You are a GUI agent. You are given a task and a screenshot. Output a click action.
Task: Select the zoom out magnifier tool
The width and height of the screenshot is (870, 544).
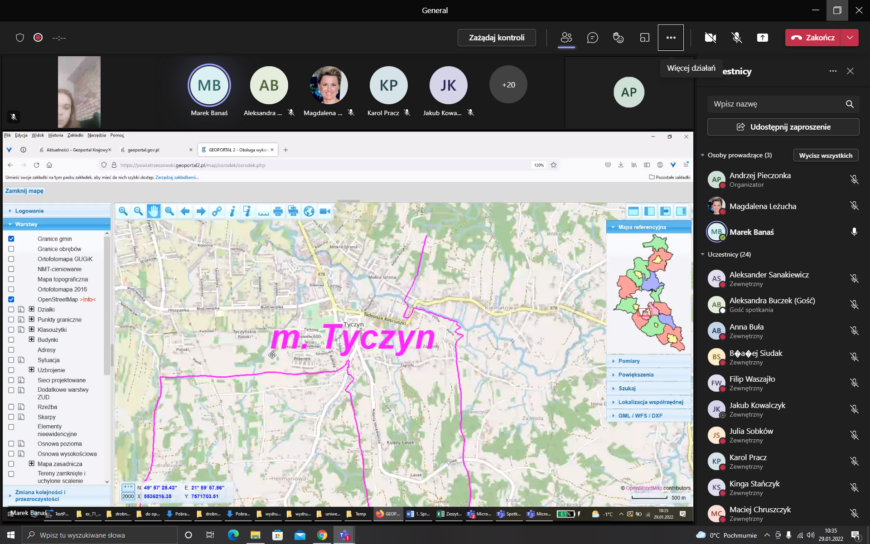[138, 211]
